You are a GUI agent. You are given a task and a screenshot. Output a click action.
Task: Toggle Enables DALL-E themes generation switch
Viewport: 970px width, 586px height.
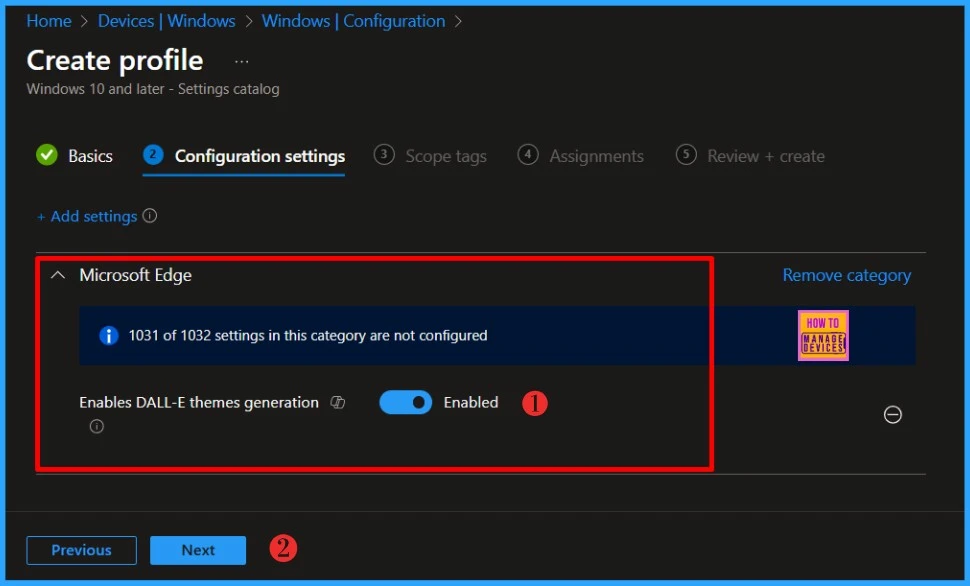pos(406,402)
